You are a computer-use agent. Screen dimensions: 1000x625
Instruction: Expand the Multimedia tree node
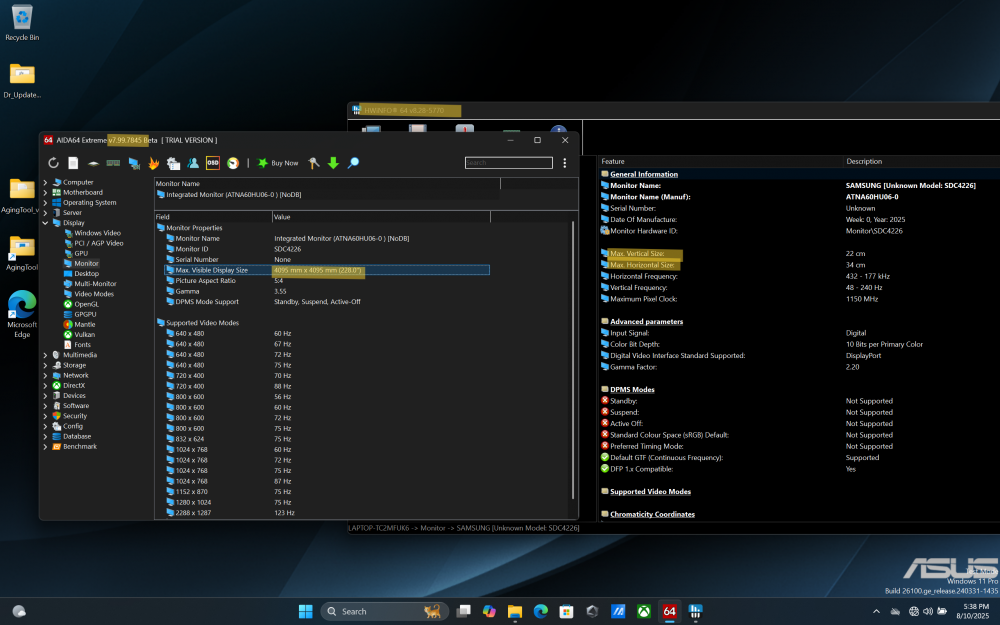click(45, 355)
